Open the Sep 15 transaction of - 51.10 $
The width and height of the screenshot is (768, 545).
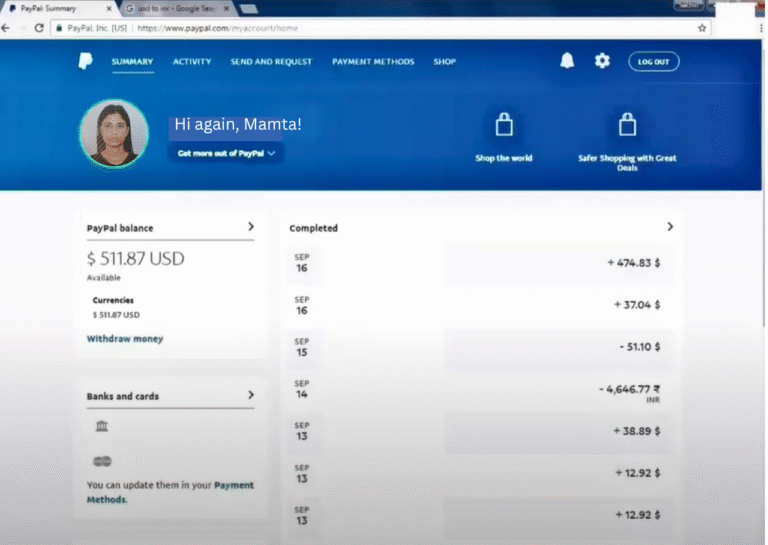pyautogui.click(x=480, y=347)
